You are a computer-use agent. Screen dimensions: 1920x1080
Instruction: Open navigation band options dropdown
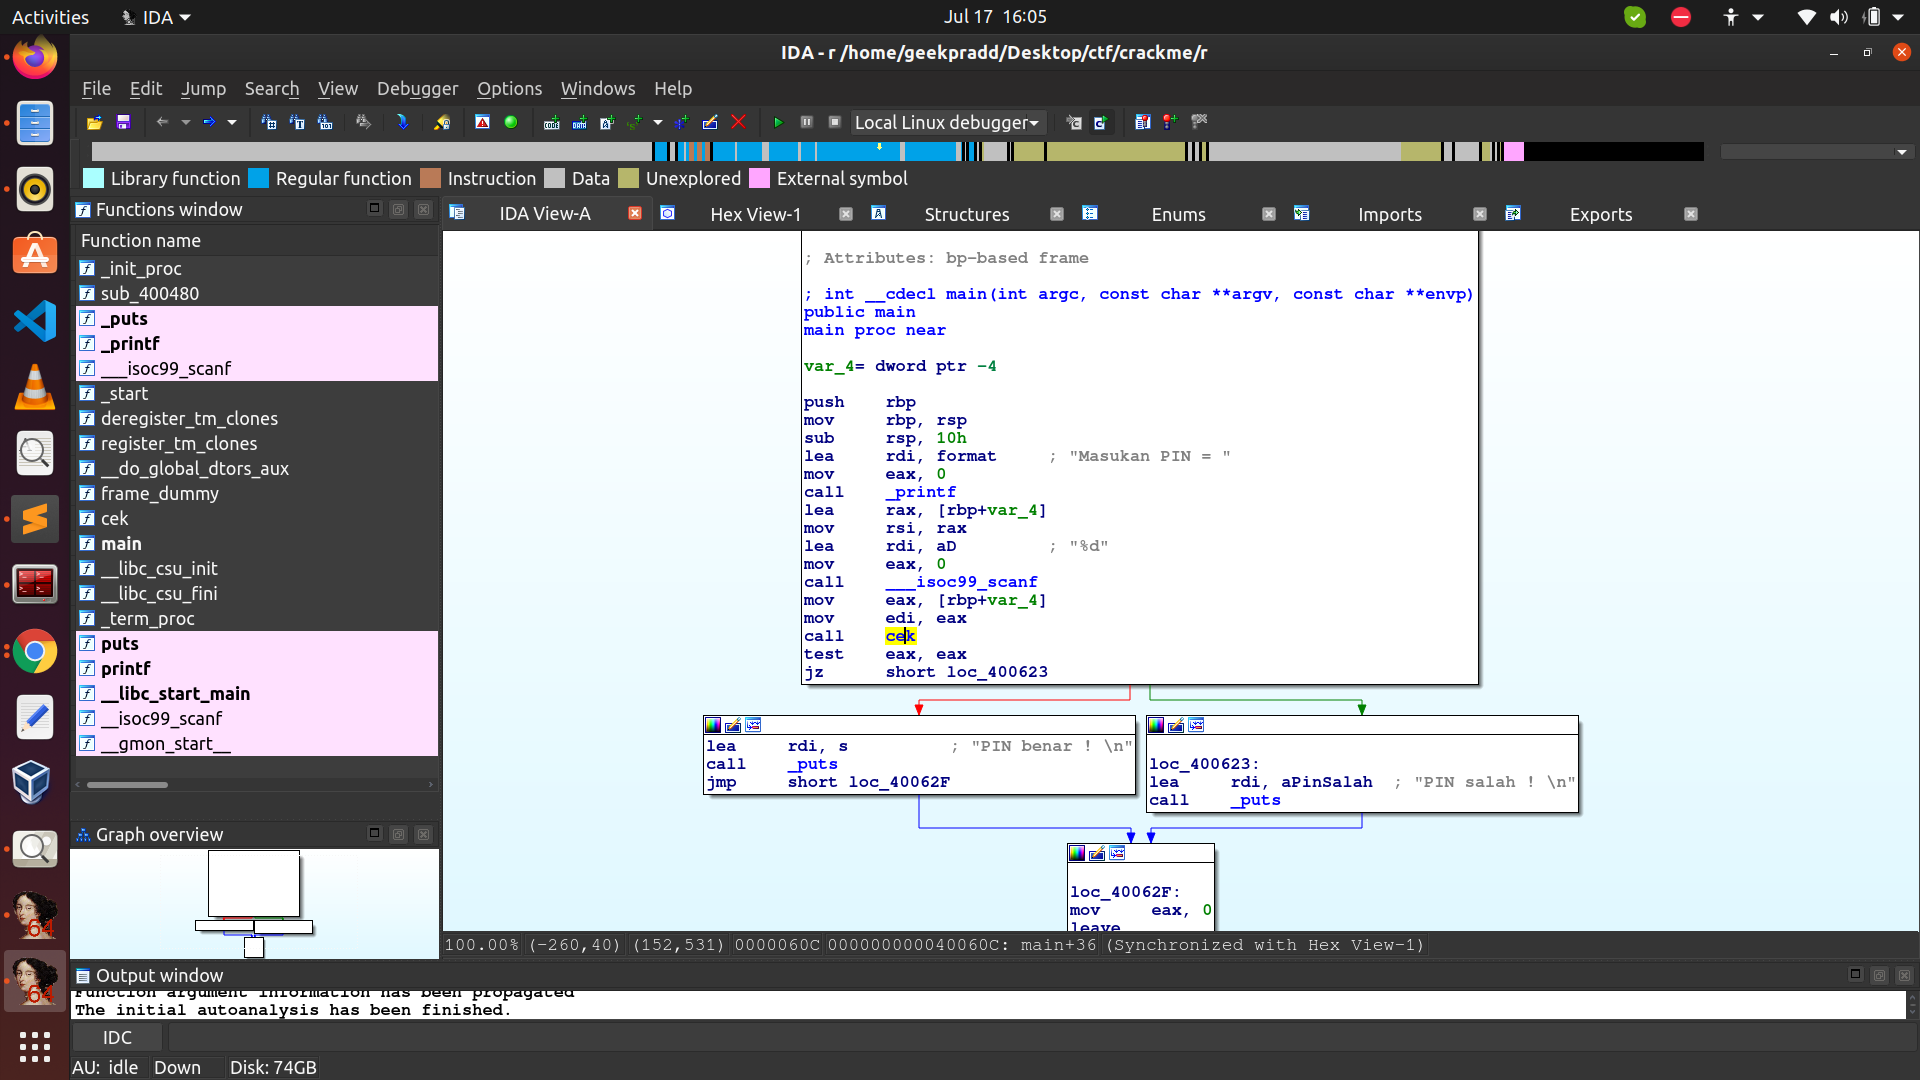click(1901, 152)
